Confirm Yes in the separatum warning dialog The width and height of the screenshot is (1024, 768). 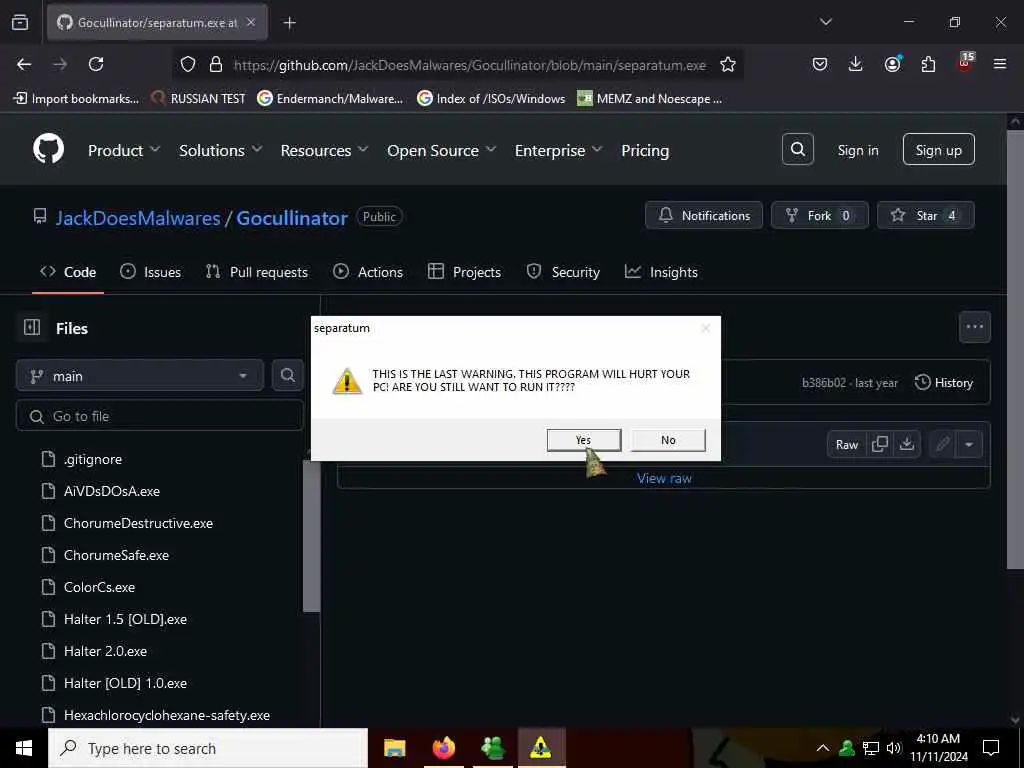[583, 440]
